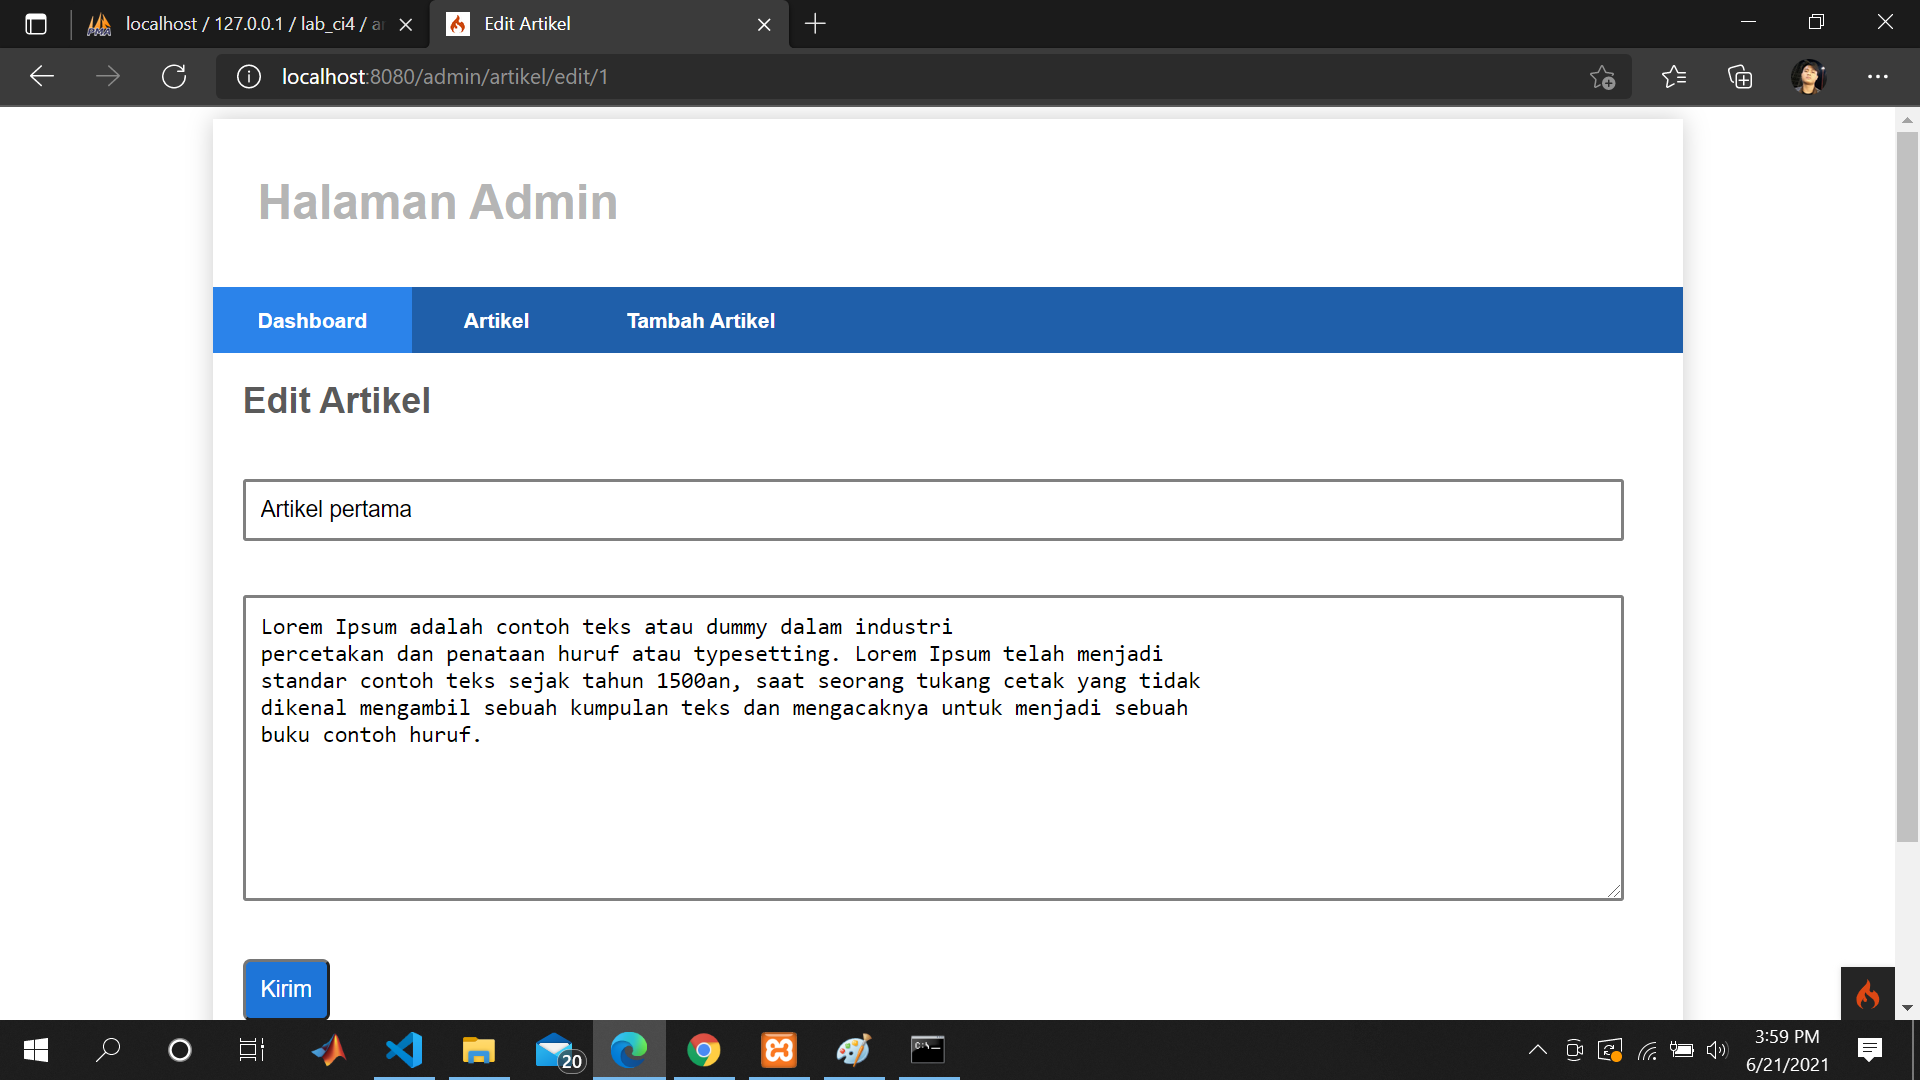Reload the current page

coord(174,76)
